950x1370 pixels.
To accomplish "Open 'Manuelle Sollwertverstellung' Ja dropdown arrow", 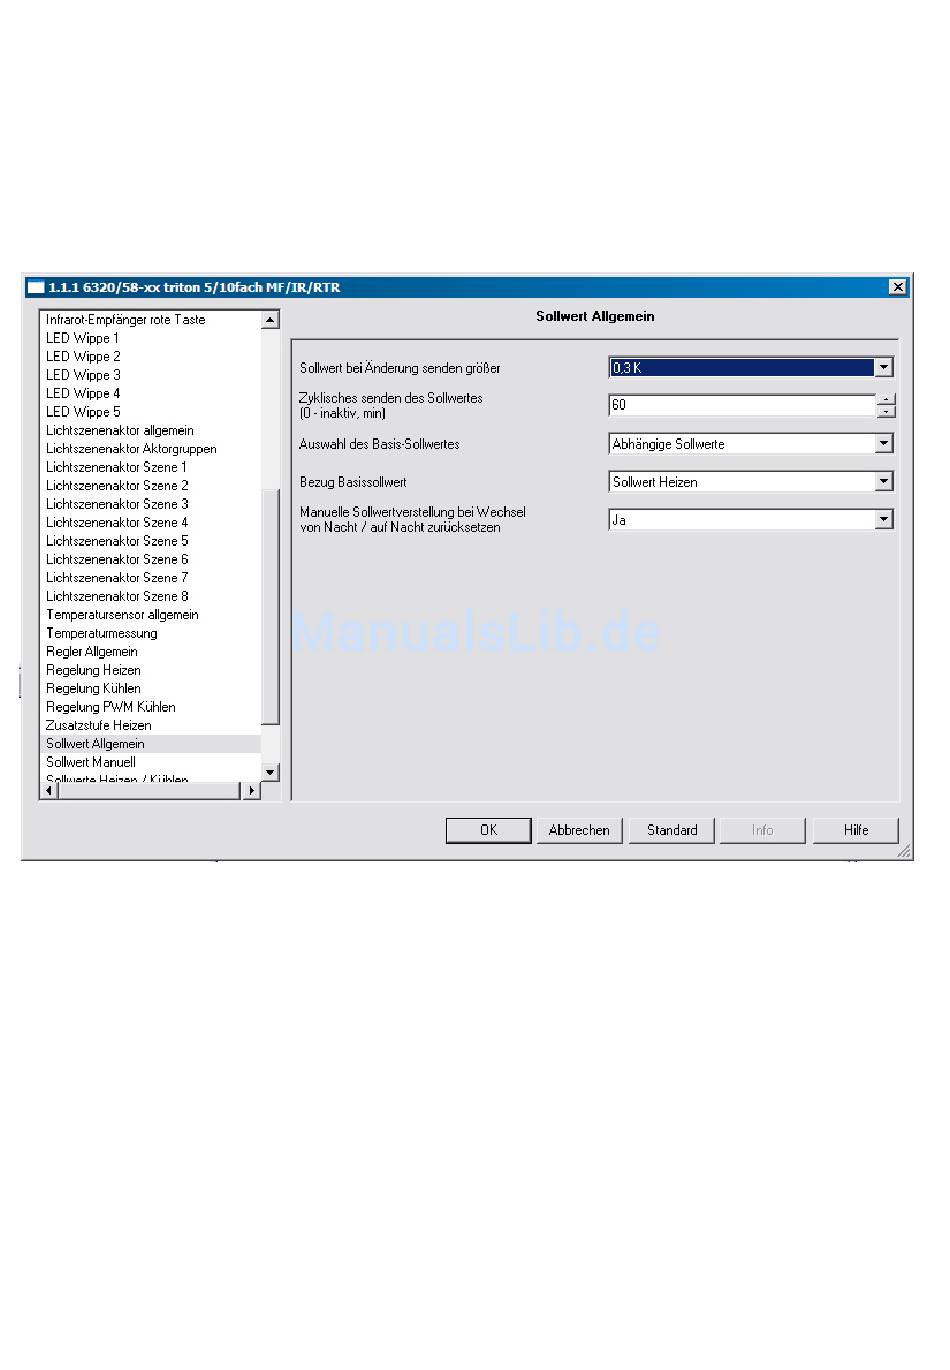I will click(883, 520).
